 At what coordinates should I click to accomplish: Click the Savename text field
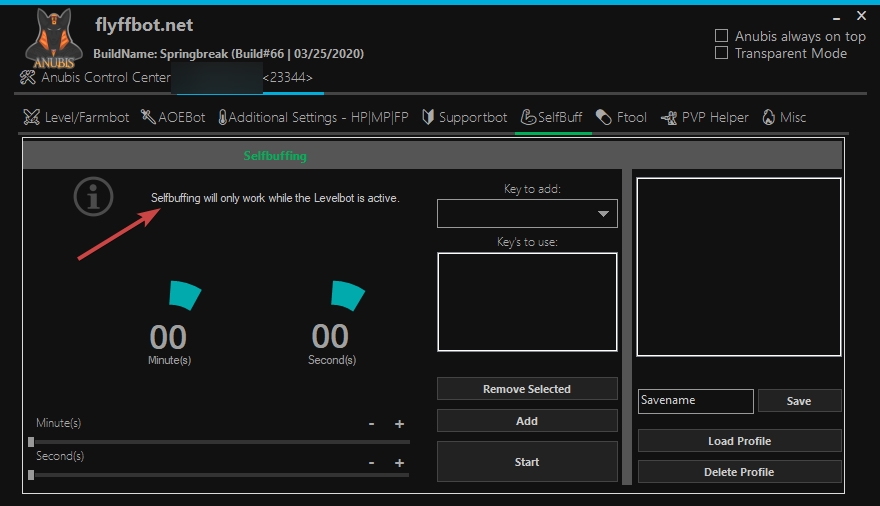pyautogui.click(x=695, y=401)
